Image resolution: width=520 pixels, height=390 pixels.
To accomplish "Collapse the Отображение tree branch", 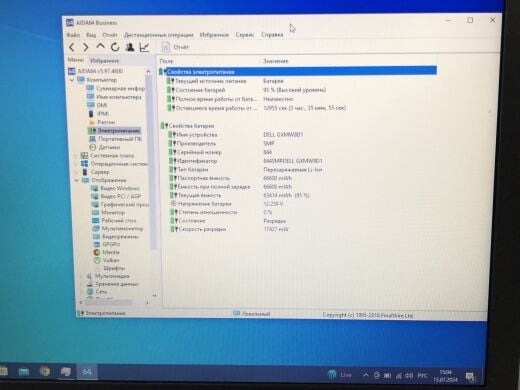I will tap(76, 180).
